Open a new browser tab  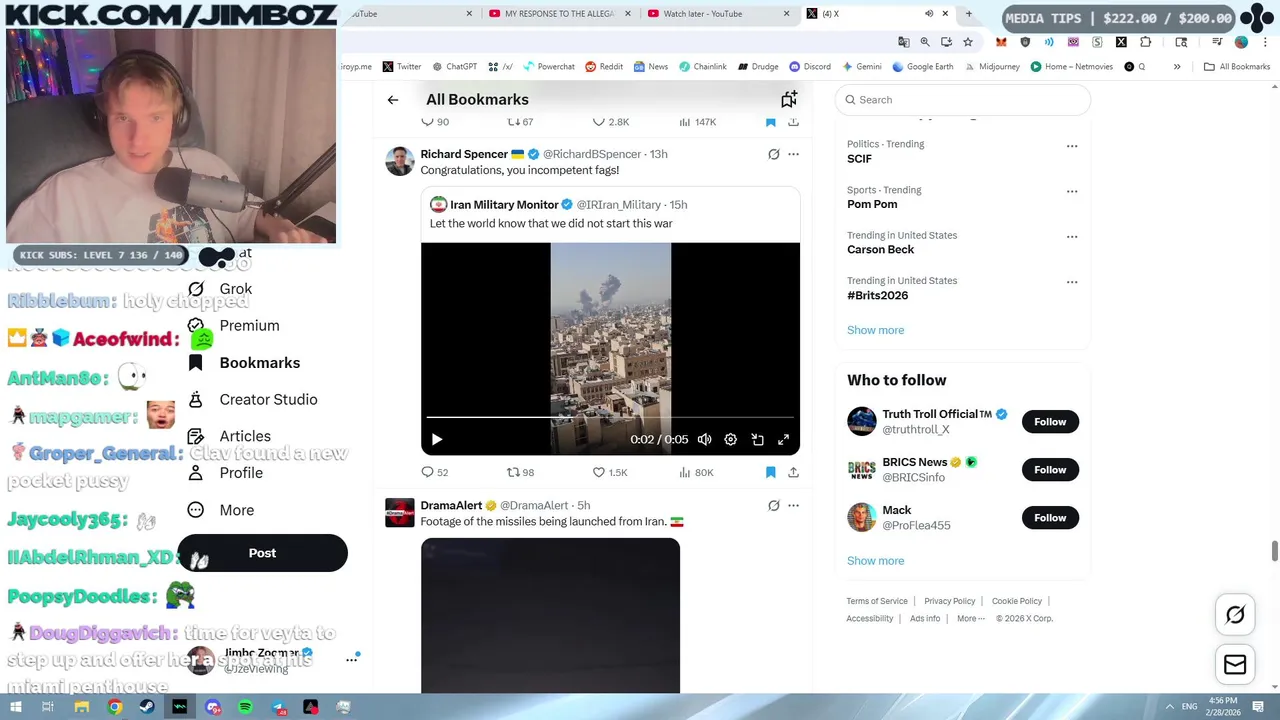coord(968,14)
